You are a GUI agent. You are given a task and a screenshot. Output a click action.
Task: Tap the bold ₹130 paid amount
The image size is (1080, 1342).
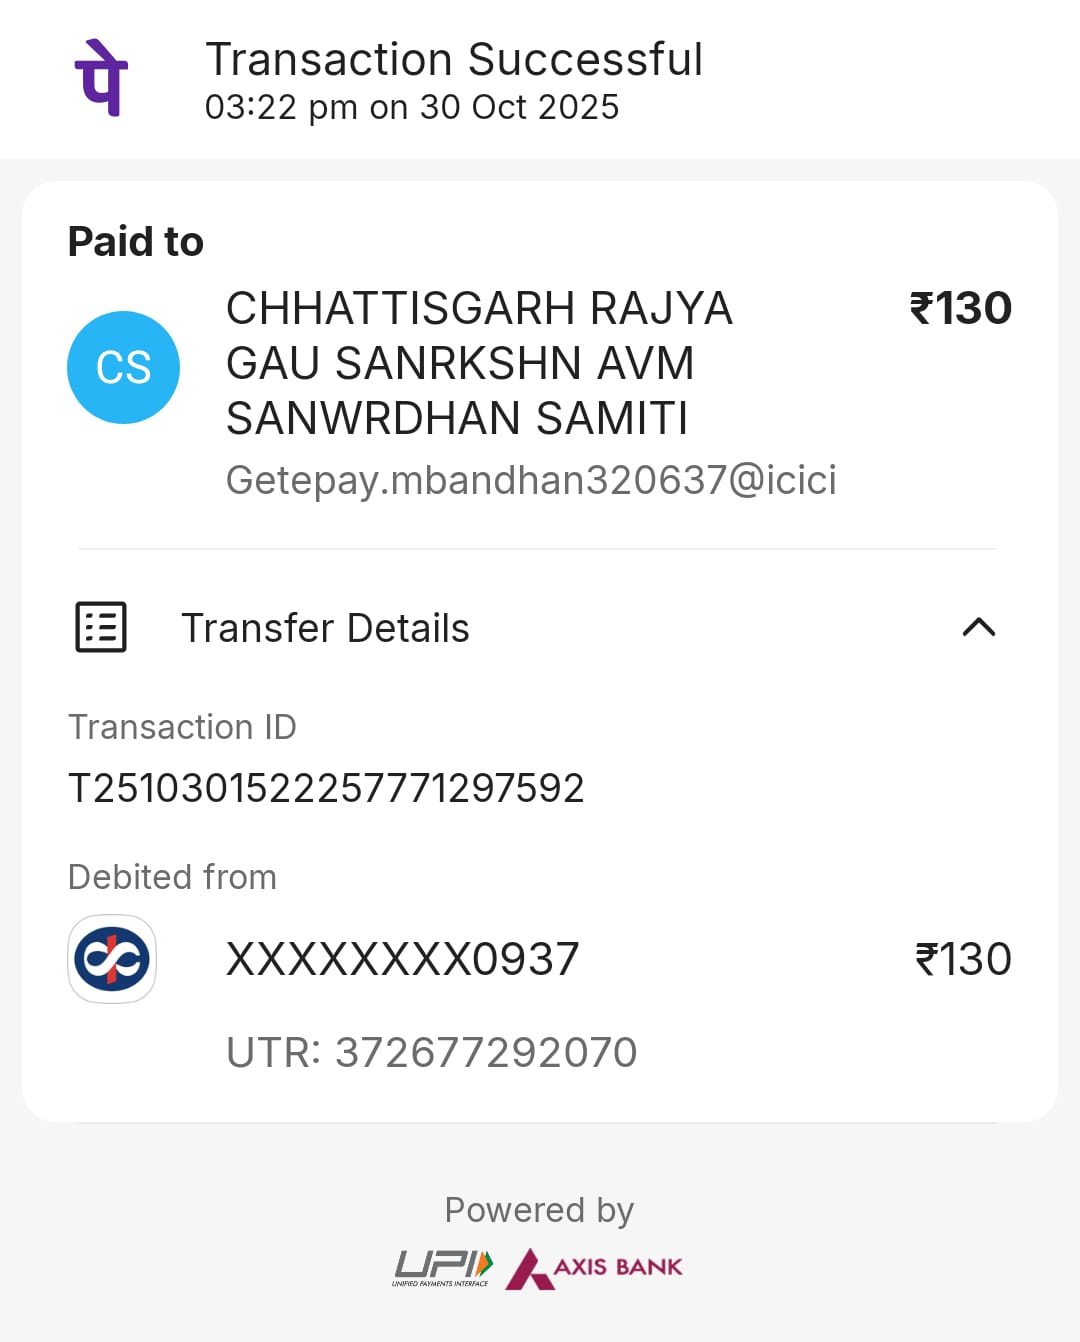960,308
